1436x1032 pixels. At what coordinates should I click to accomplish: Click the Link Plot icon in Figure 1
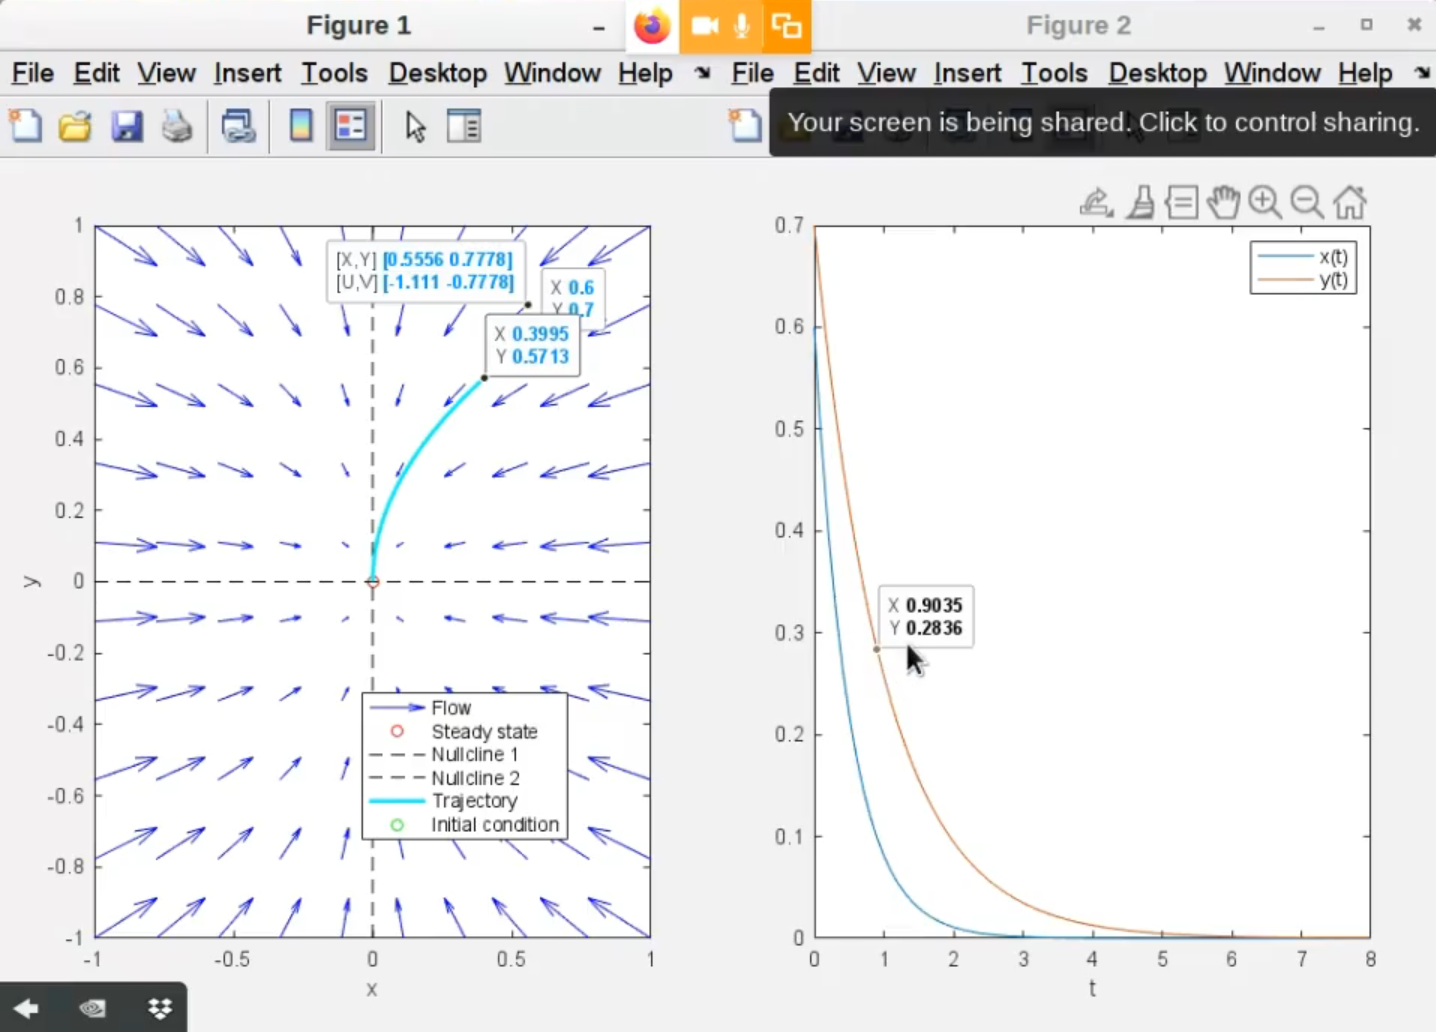238,126
